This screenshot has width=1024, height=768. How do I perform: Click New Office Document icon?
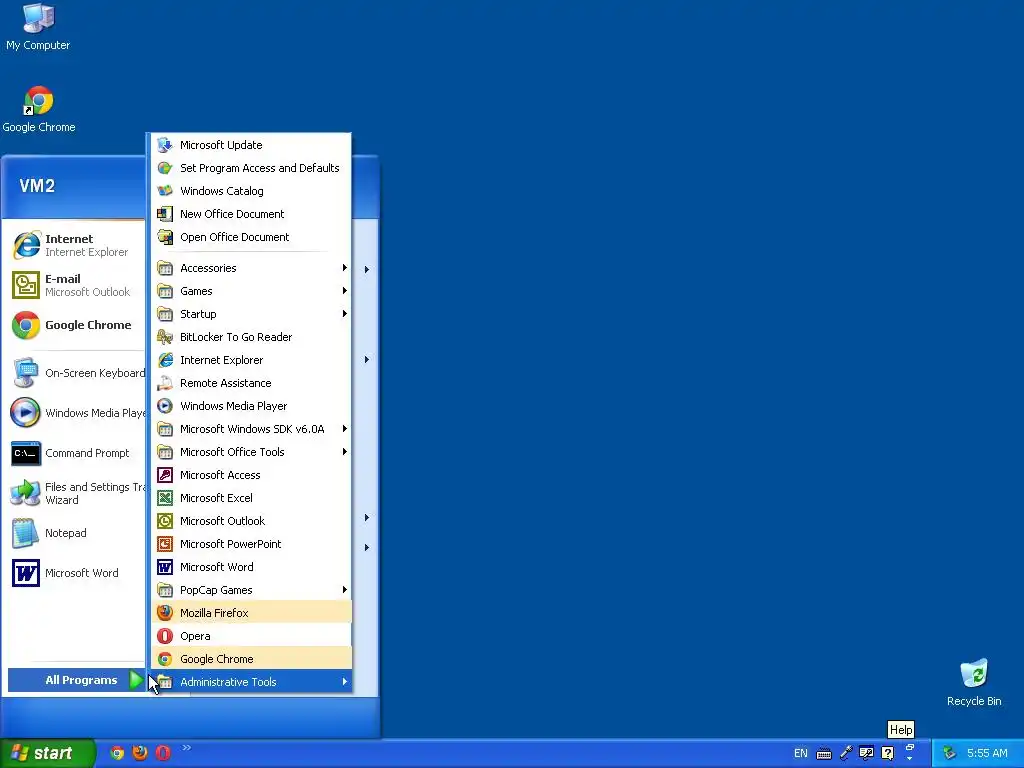(165, 214)
